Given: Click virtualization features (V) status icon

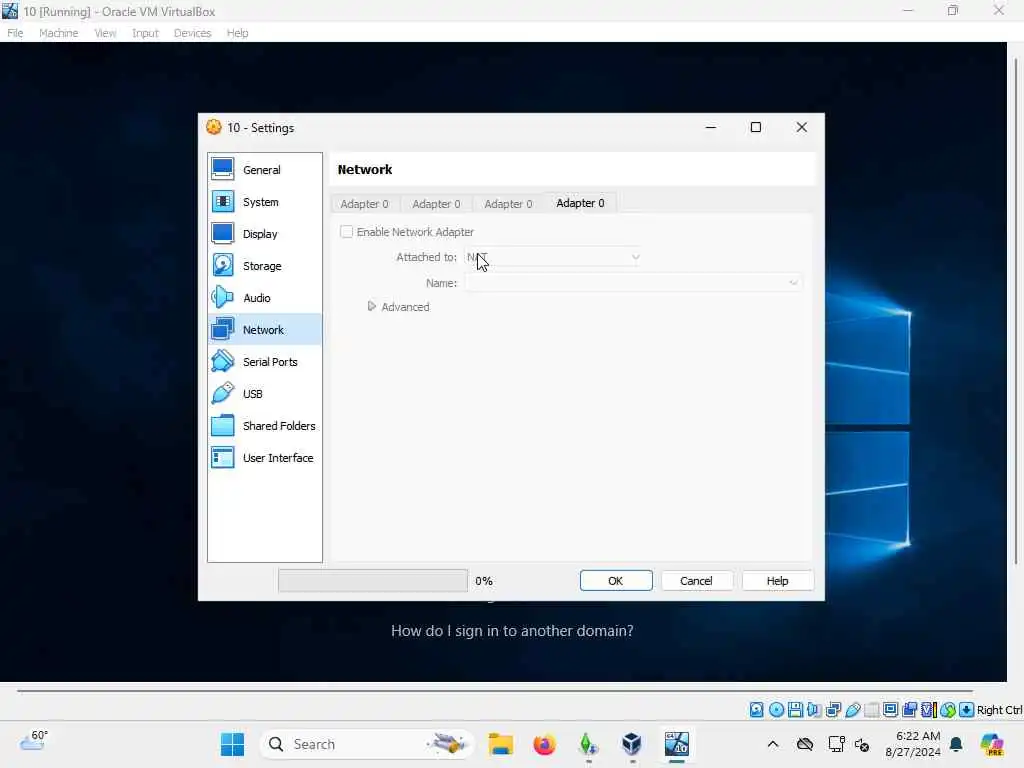Looking at the screenshot, I should click(928, 710).
